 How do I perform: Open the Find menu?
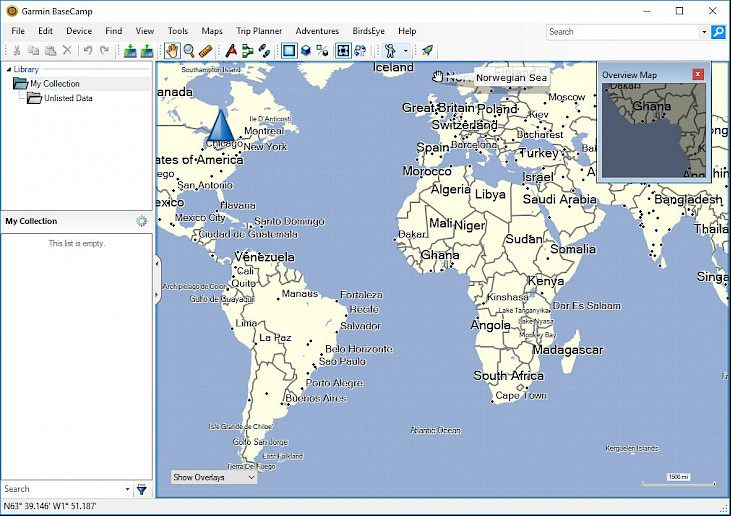pos(114,31)
